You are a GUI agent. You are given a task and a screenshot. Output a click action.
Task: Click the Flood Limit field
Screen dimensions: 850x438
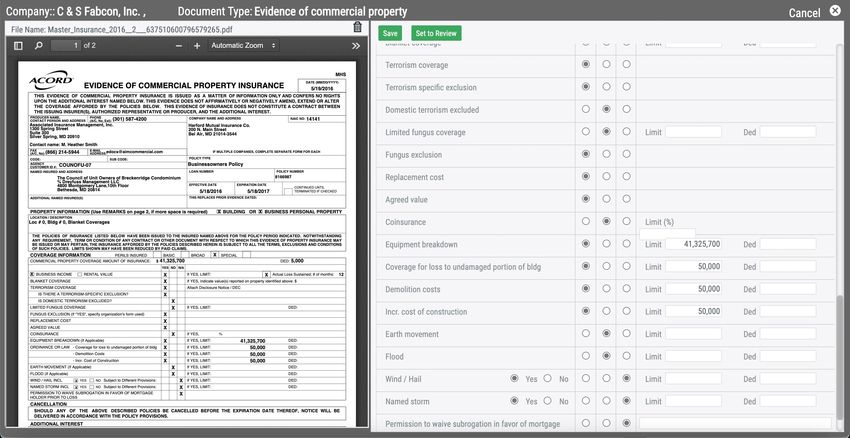tap(693, 357)
